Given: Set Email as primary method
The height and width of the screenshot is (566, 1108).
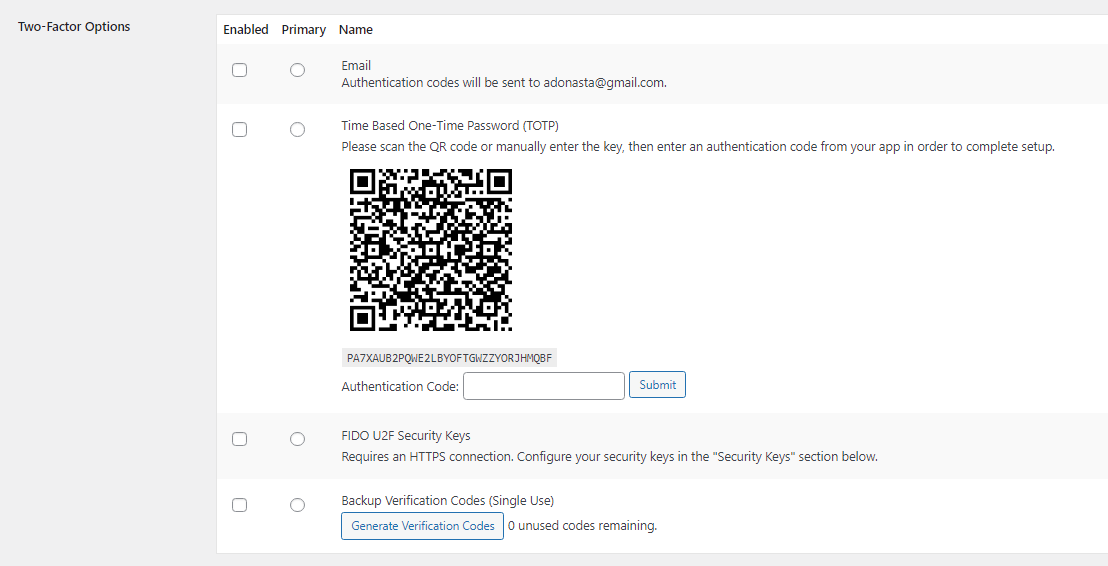Looking at the screenshot, I should (x=297, y=70).
